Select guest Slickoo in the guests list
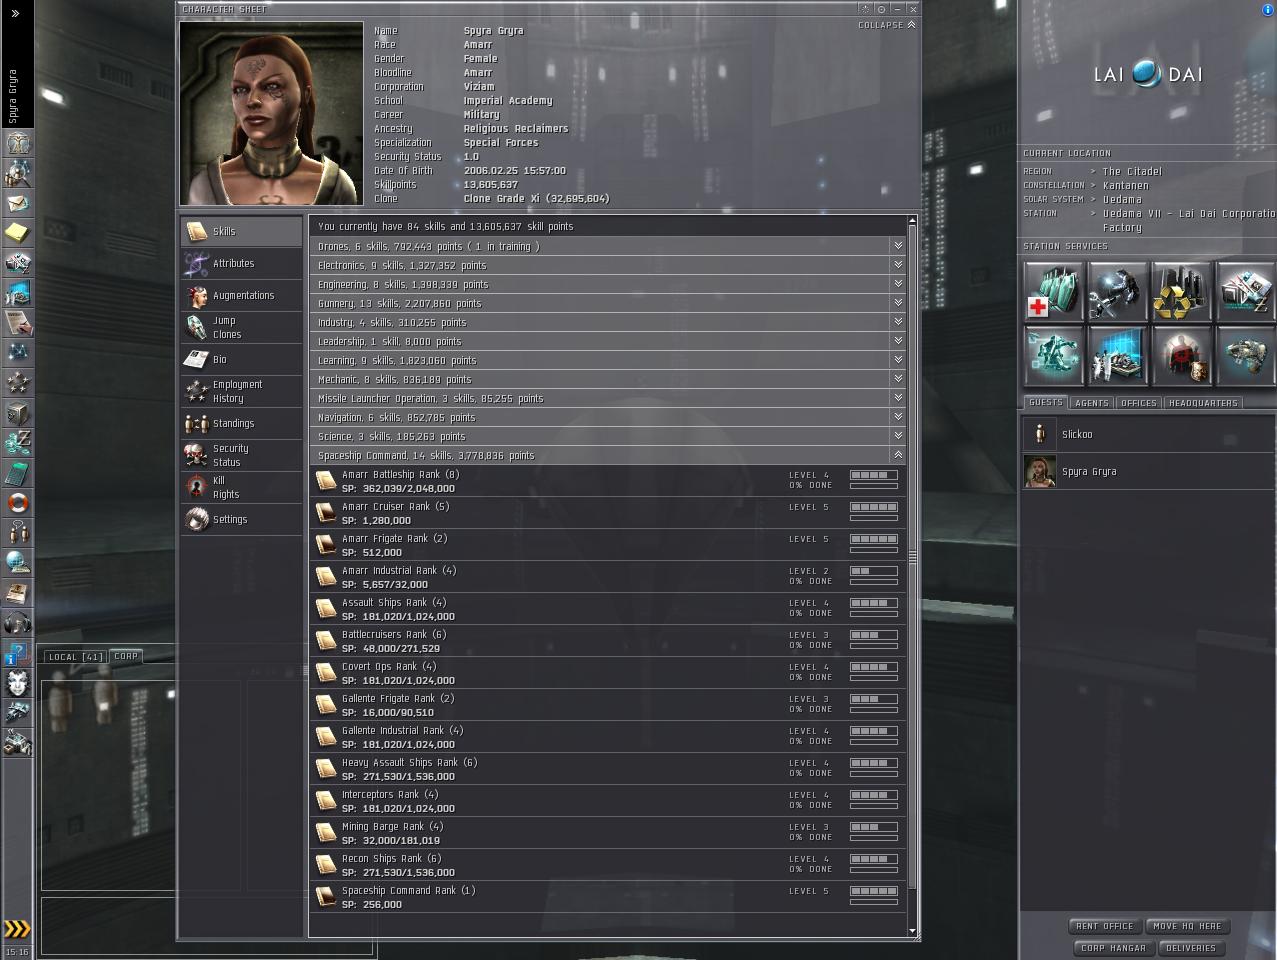This screenshot has height=960, width=1277. (1148, 434)
